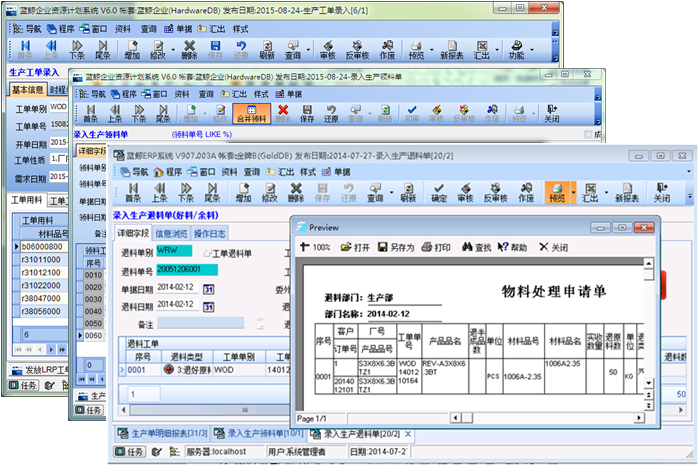Click 审核 audit icon in return-slip window toolbar
This screenshot has height=467, width=700.
[465, 192]
